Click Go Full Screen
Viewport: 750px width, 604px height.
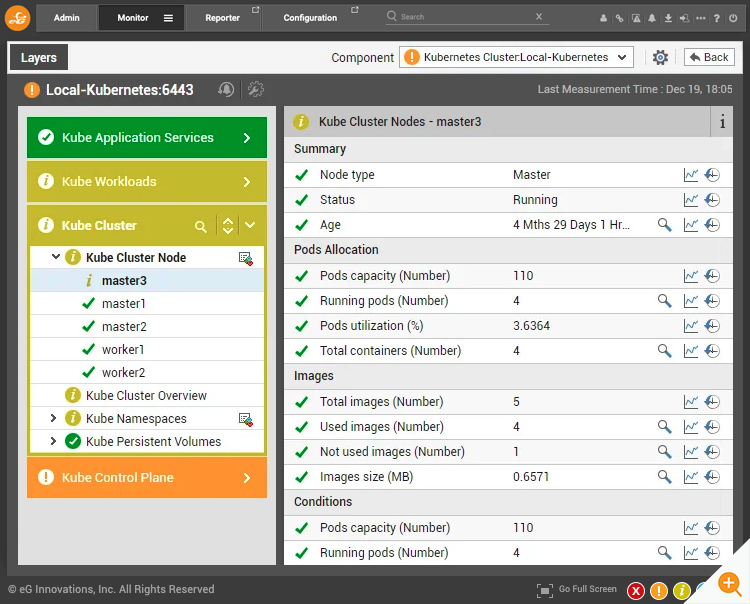click(577, 590)
